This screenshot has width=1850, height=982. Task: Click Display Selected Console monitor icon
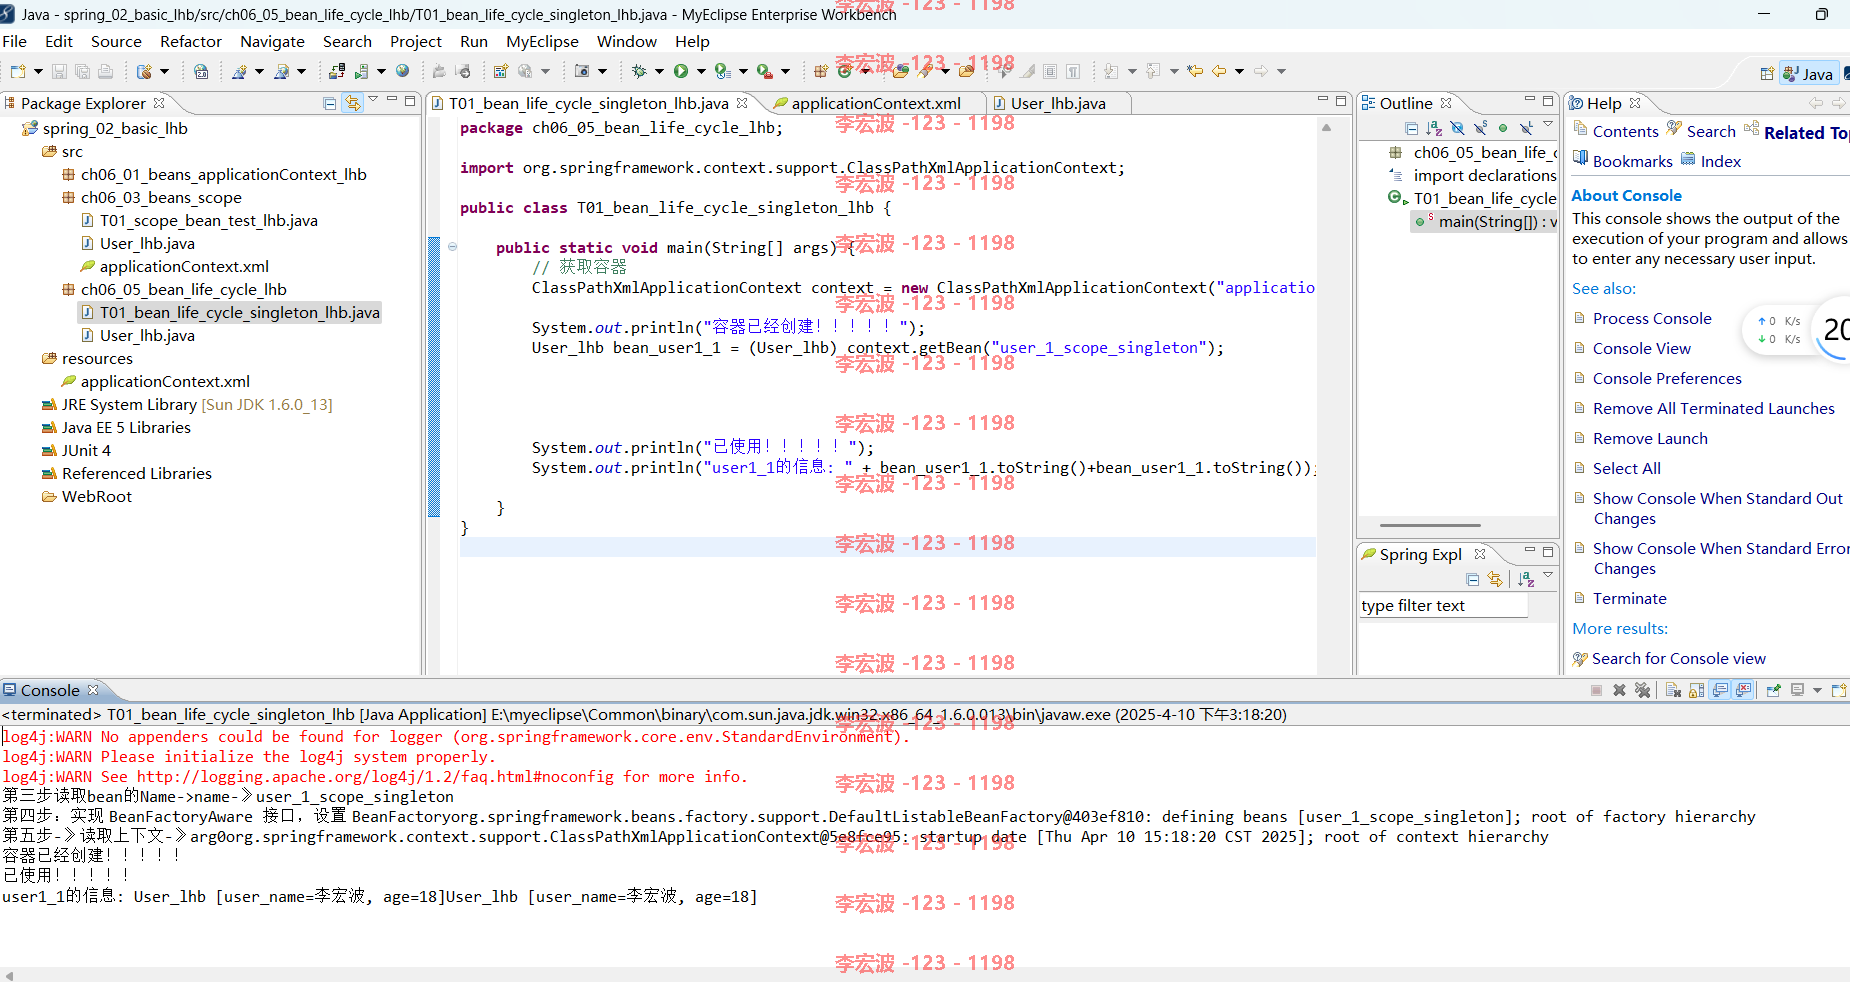pyautogui.click(x=1797, y=690)
